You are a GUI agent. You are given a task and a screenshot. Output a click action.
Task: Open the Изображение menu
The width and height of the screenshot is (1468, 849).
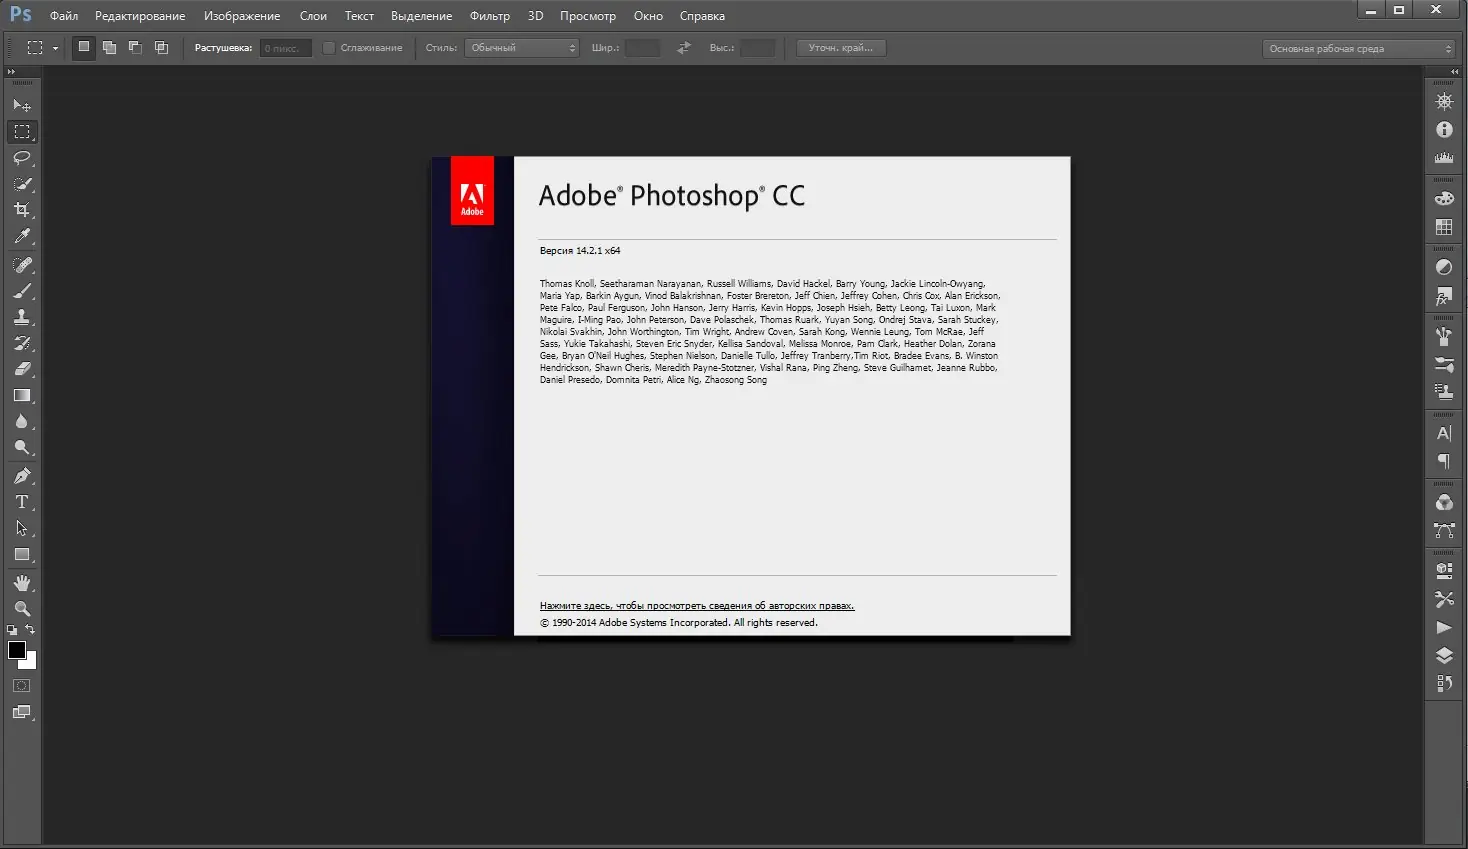[x=242, y=16]
